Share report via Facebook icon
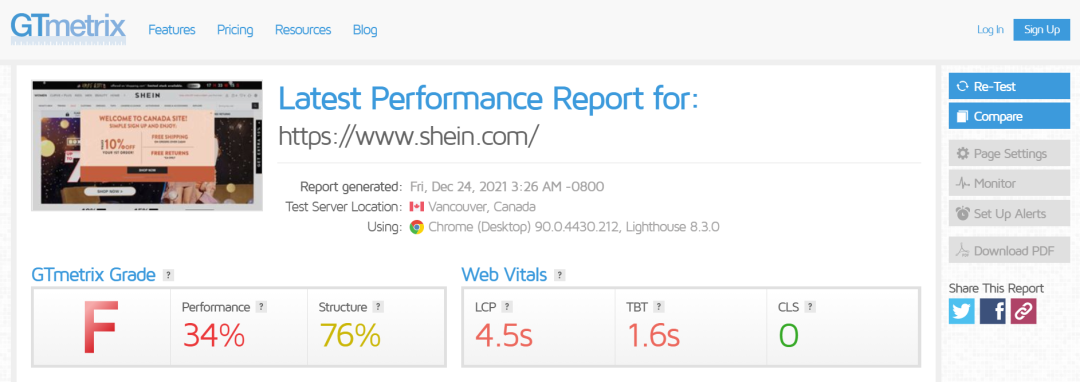This screenshot has width=1080, height=382. [x=993, y=311]
